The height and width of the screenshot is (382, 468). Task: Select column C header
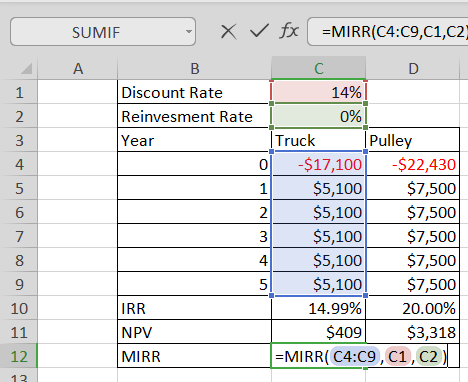coord(319,69)
